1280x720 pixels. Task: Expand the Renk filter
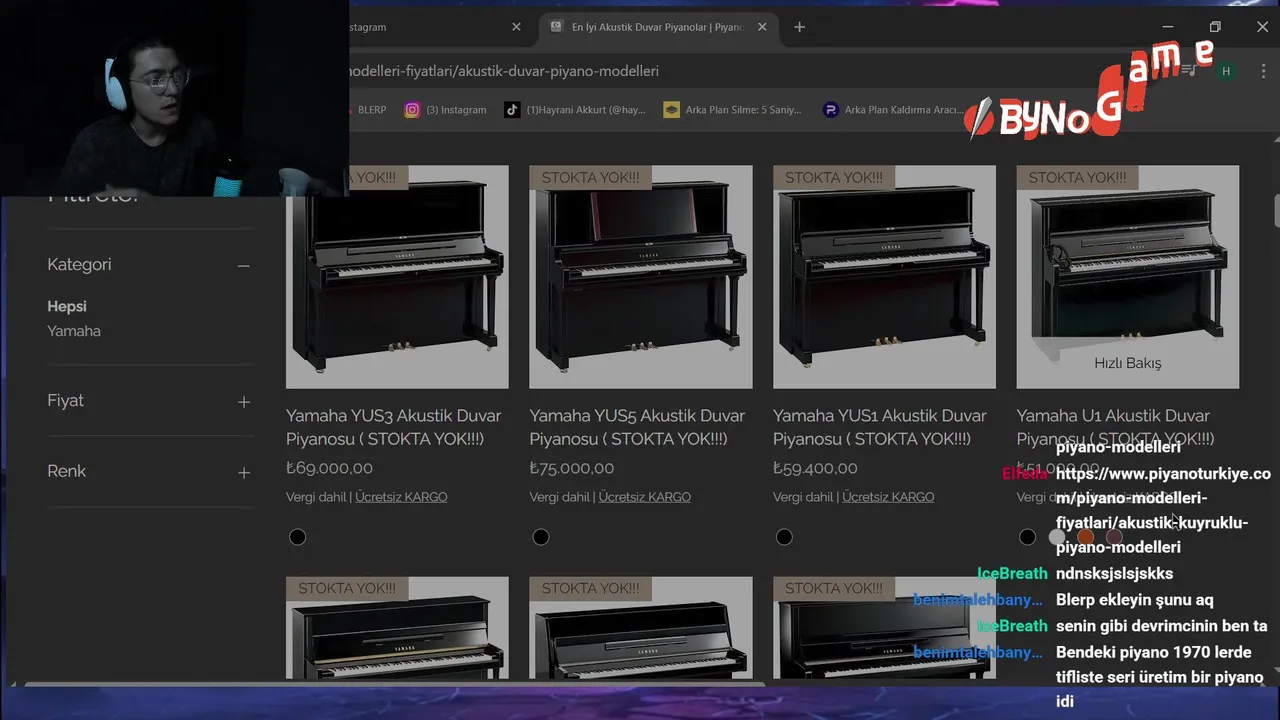[243, 472]
